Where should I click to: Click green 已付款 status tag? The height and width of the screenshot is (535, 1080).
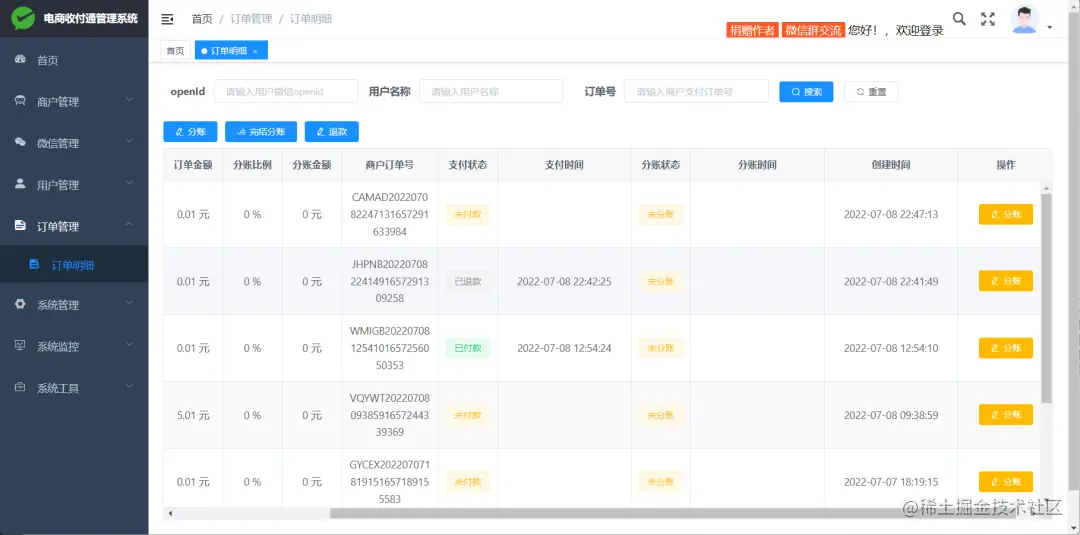[x=468, y=348]
